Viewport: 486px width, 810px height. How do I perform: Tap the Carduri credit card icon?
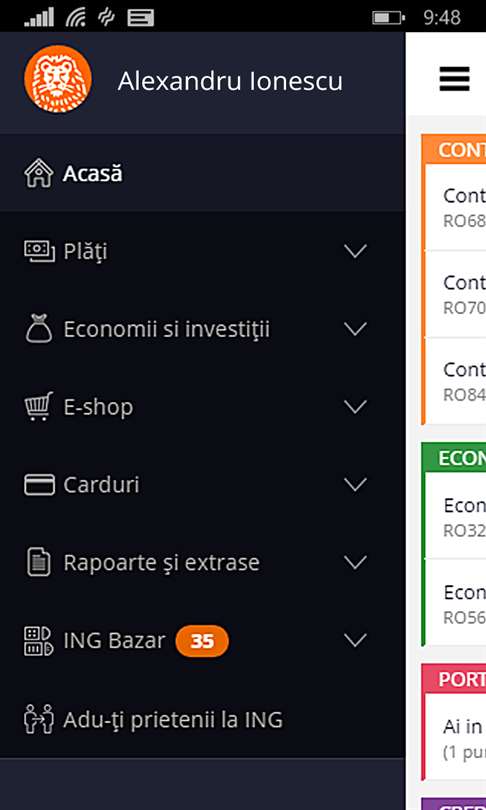[39, 485]
